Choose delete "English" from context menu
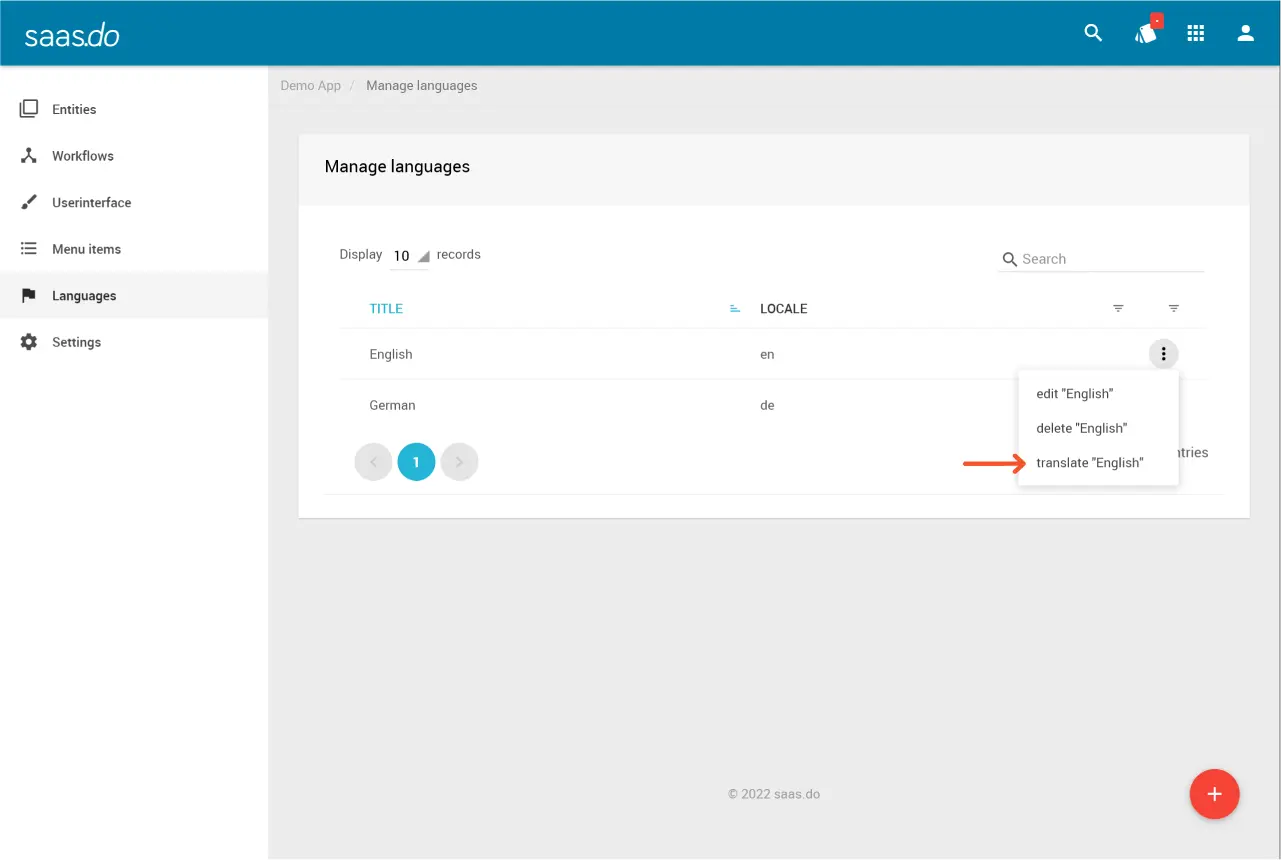Image resolution: width=1281 pixels, height=860 pixels. 1081,428
